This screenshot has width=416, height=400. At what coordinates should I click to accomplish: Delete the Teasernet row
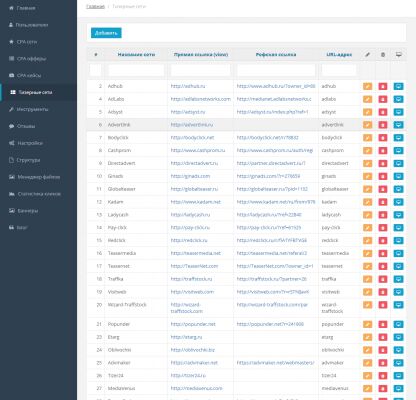click(x=383, y=266)
